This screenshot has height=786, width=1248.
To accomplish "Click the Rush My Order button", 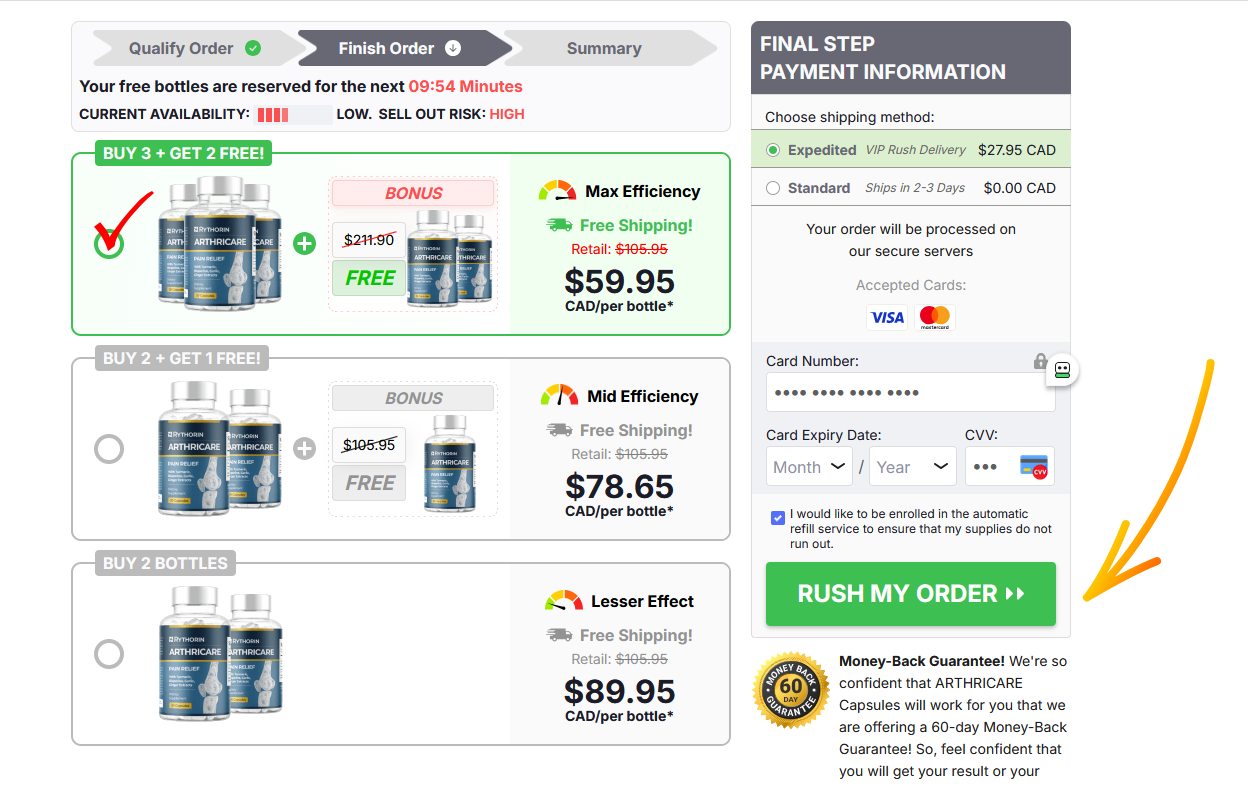I will coord(910,594).
